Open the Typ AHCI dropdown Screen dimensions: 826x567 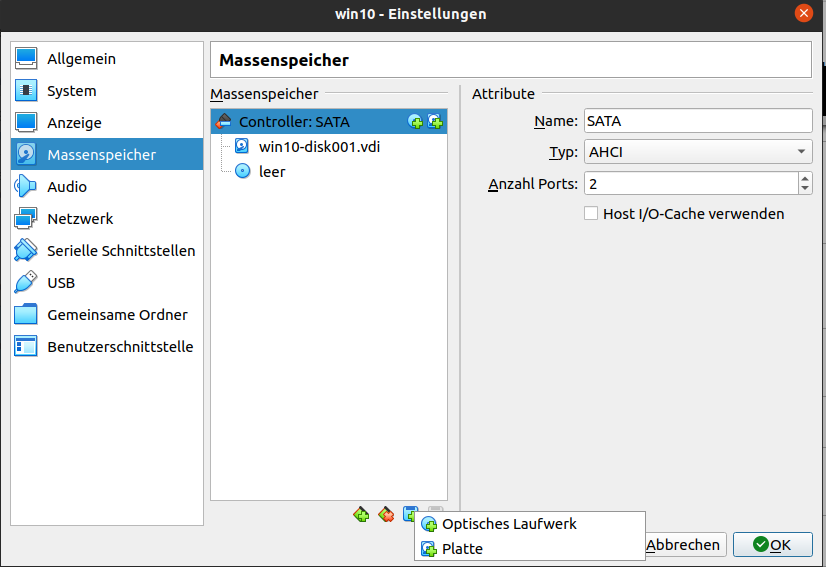tap(698, 152)
